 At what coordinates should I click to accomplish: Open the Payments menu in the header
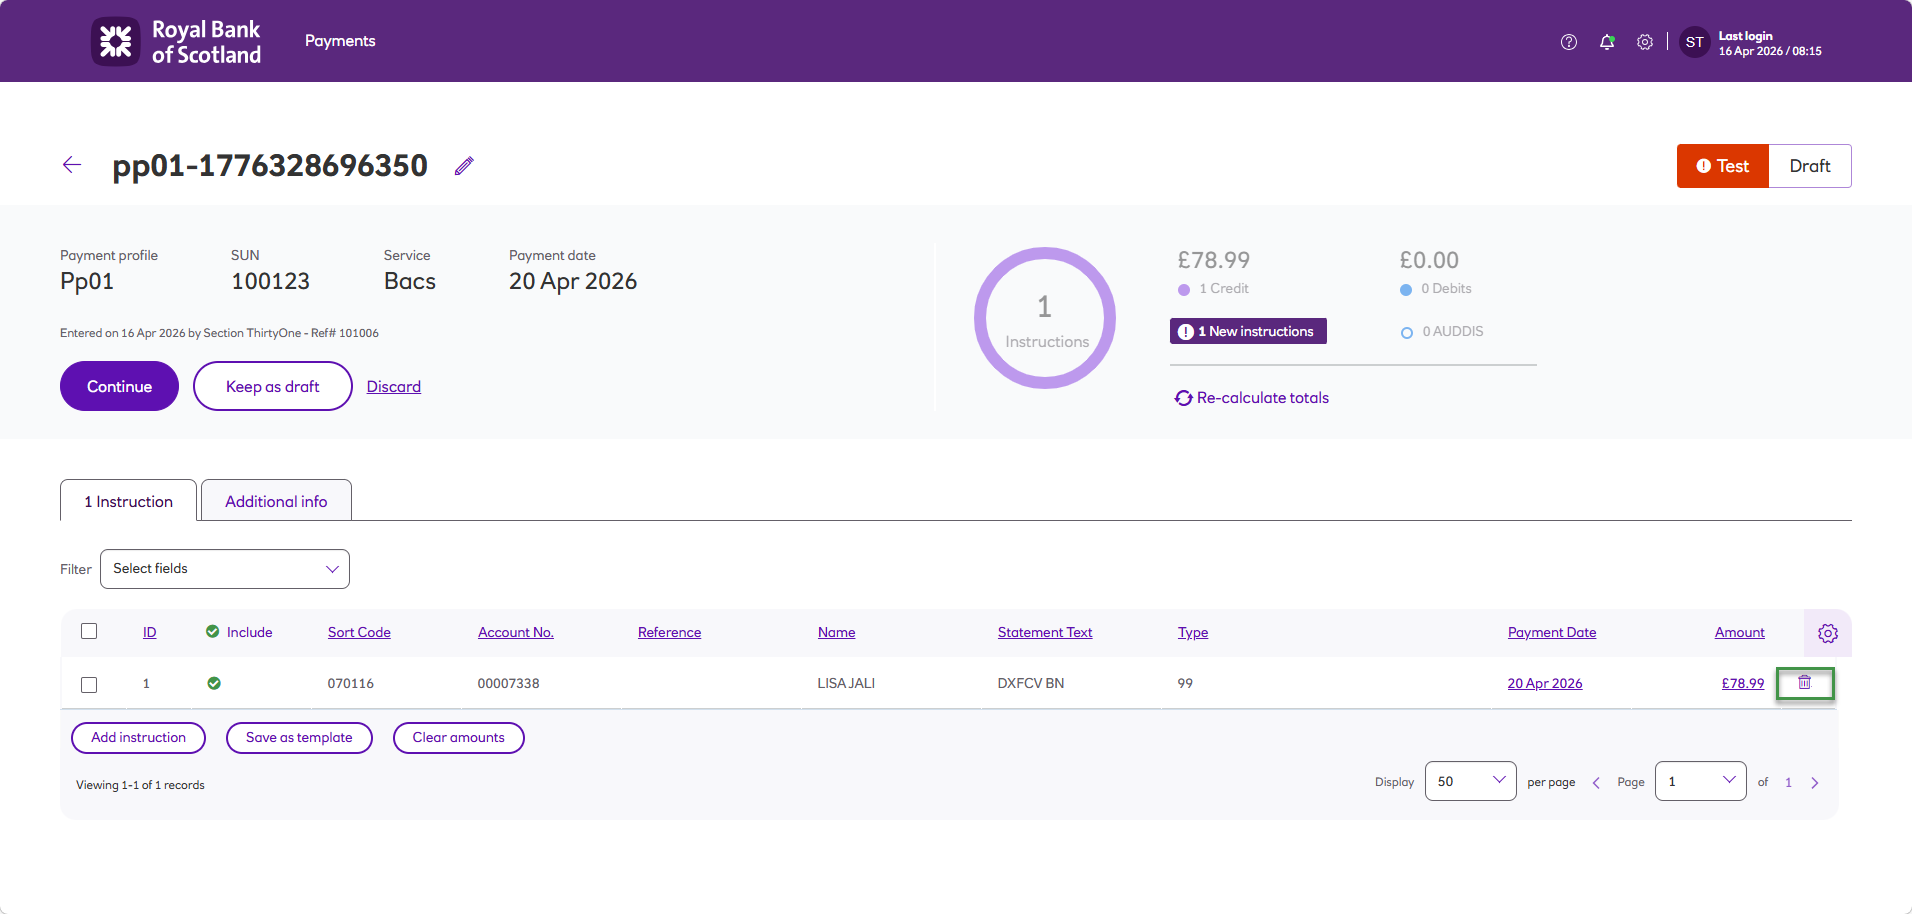tap(340, 41)
